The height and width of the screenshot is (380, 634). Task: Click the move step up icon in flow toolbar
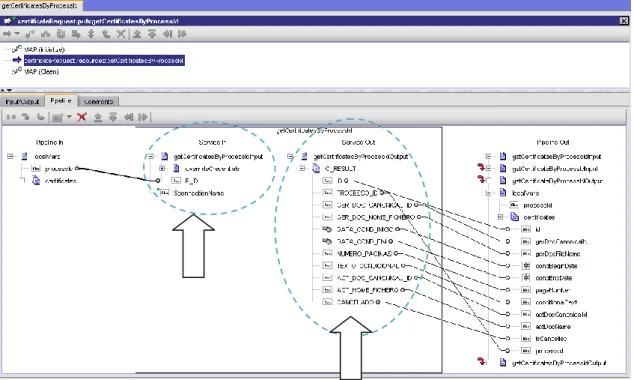(x=137, y=34)
